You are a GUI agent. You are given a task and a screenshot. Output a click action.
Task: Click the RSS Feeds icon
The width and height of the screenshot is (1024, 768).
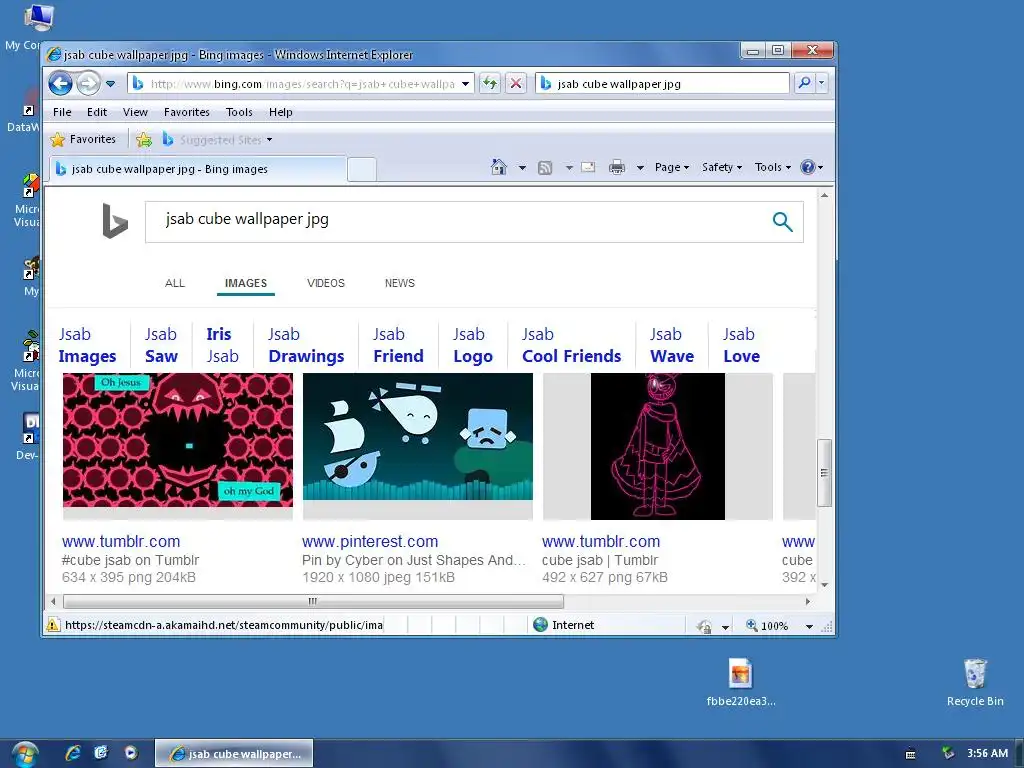[x=545, y=168]
